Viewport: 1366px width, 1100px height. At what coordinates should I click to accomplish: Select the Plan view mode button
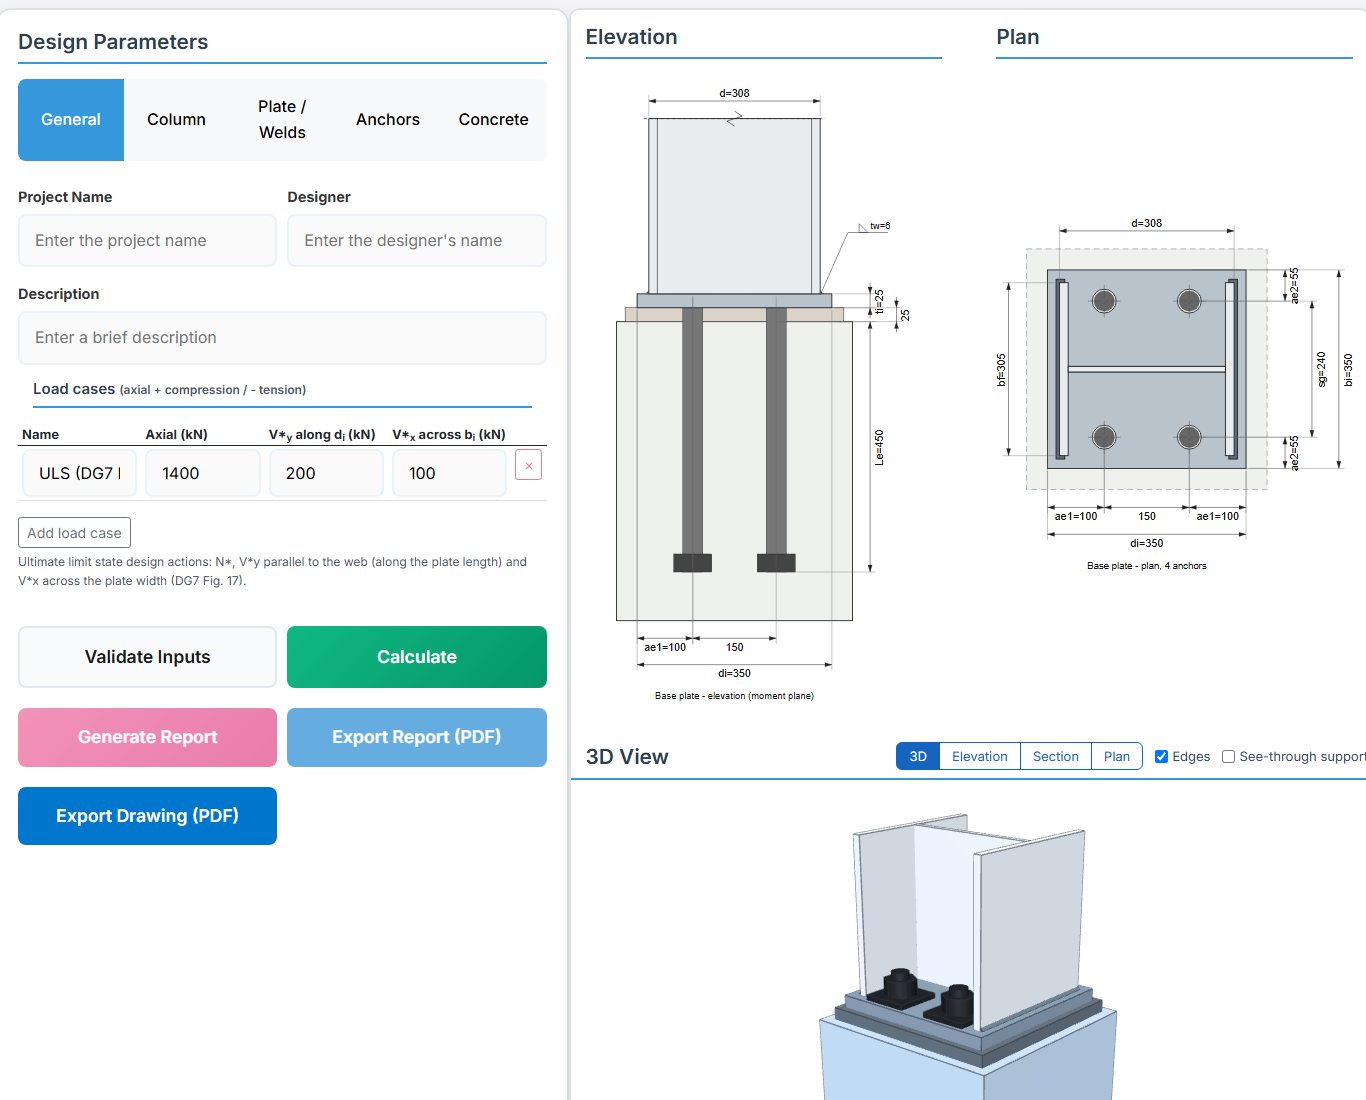[1117, 756]
